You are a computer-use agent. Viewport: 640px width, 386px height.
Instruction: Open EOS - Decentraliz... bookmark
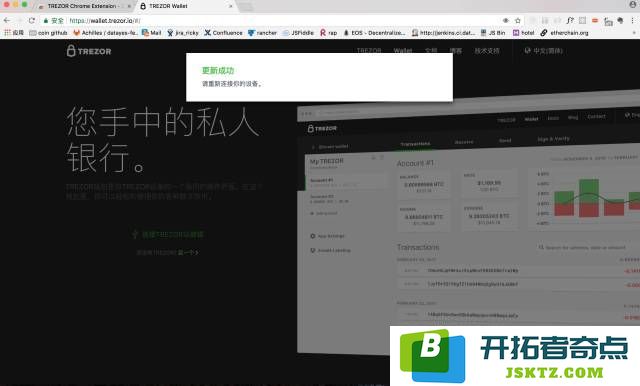pos(374,33)
